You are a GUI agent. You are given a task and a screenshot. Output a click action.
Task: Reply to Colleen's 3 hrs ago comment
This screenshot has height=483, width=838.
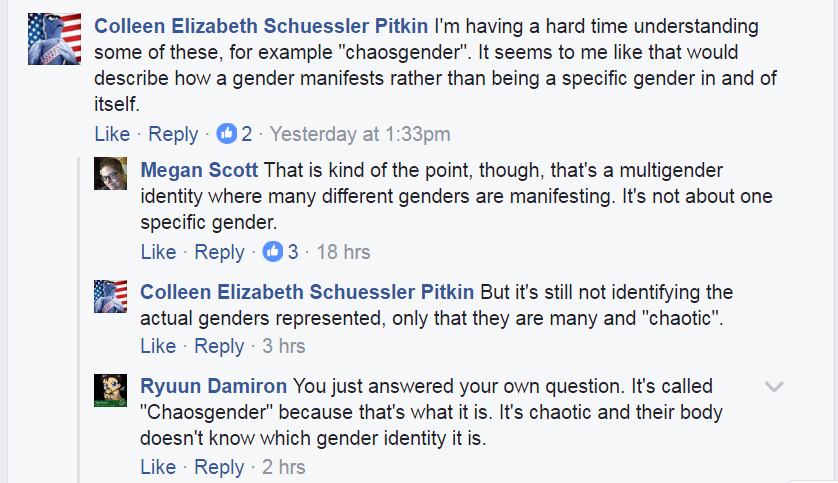(220, 346)
